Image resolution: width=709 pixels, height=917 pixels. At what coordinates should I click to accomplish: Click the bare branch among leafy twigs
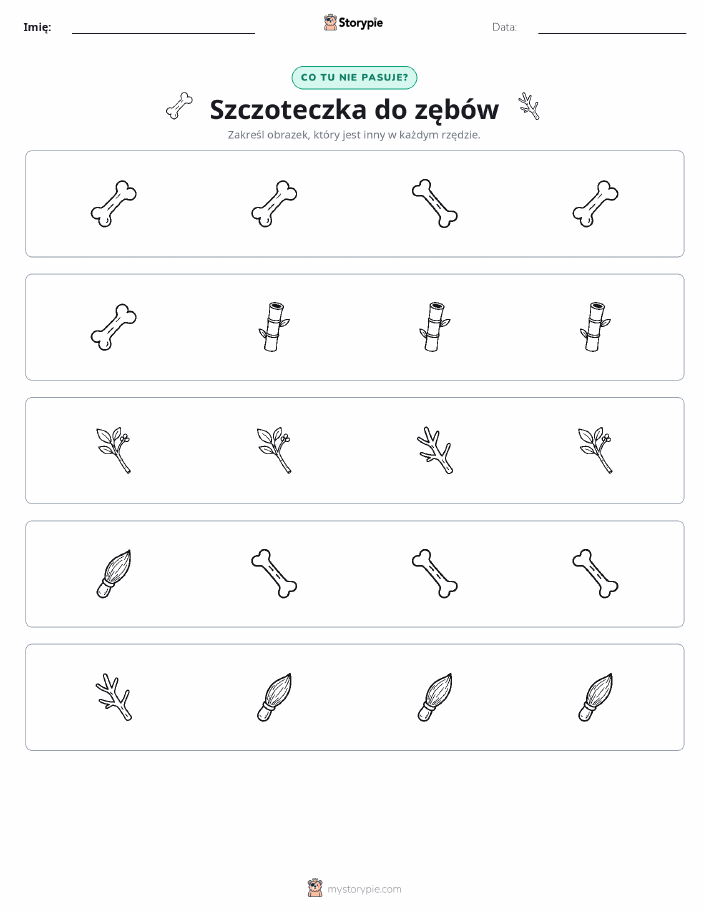[x=435, y=450]
